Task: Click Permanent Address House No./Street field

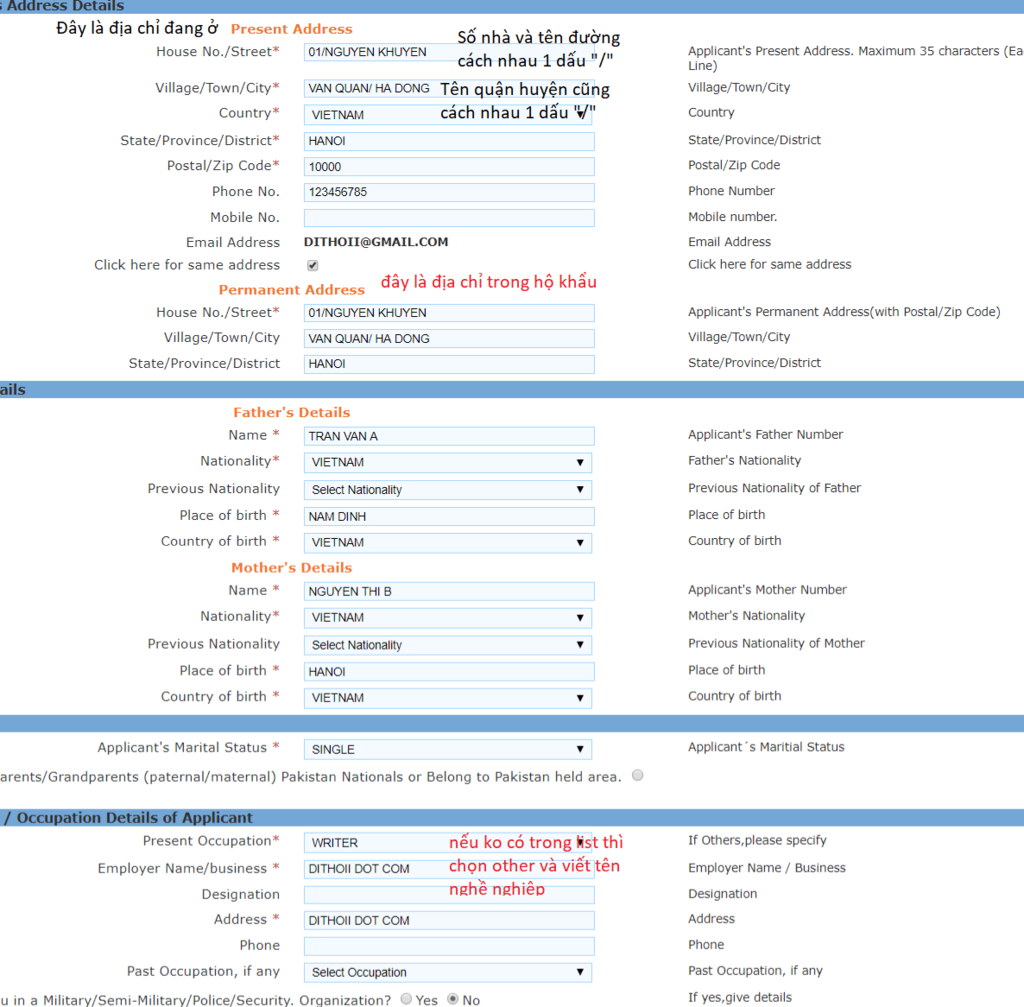Action: tap(449, 313)
